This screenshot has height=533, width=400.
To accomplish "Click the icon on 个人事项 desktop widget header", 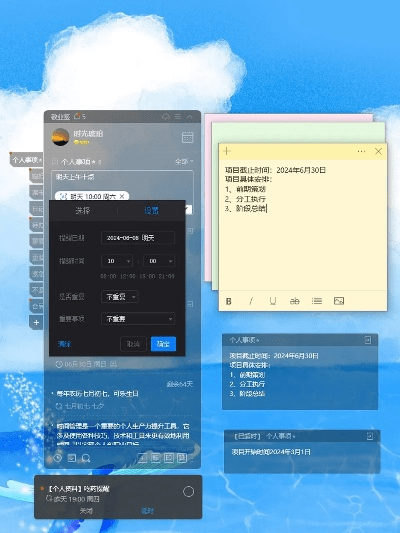I will [x=368, y=340].
